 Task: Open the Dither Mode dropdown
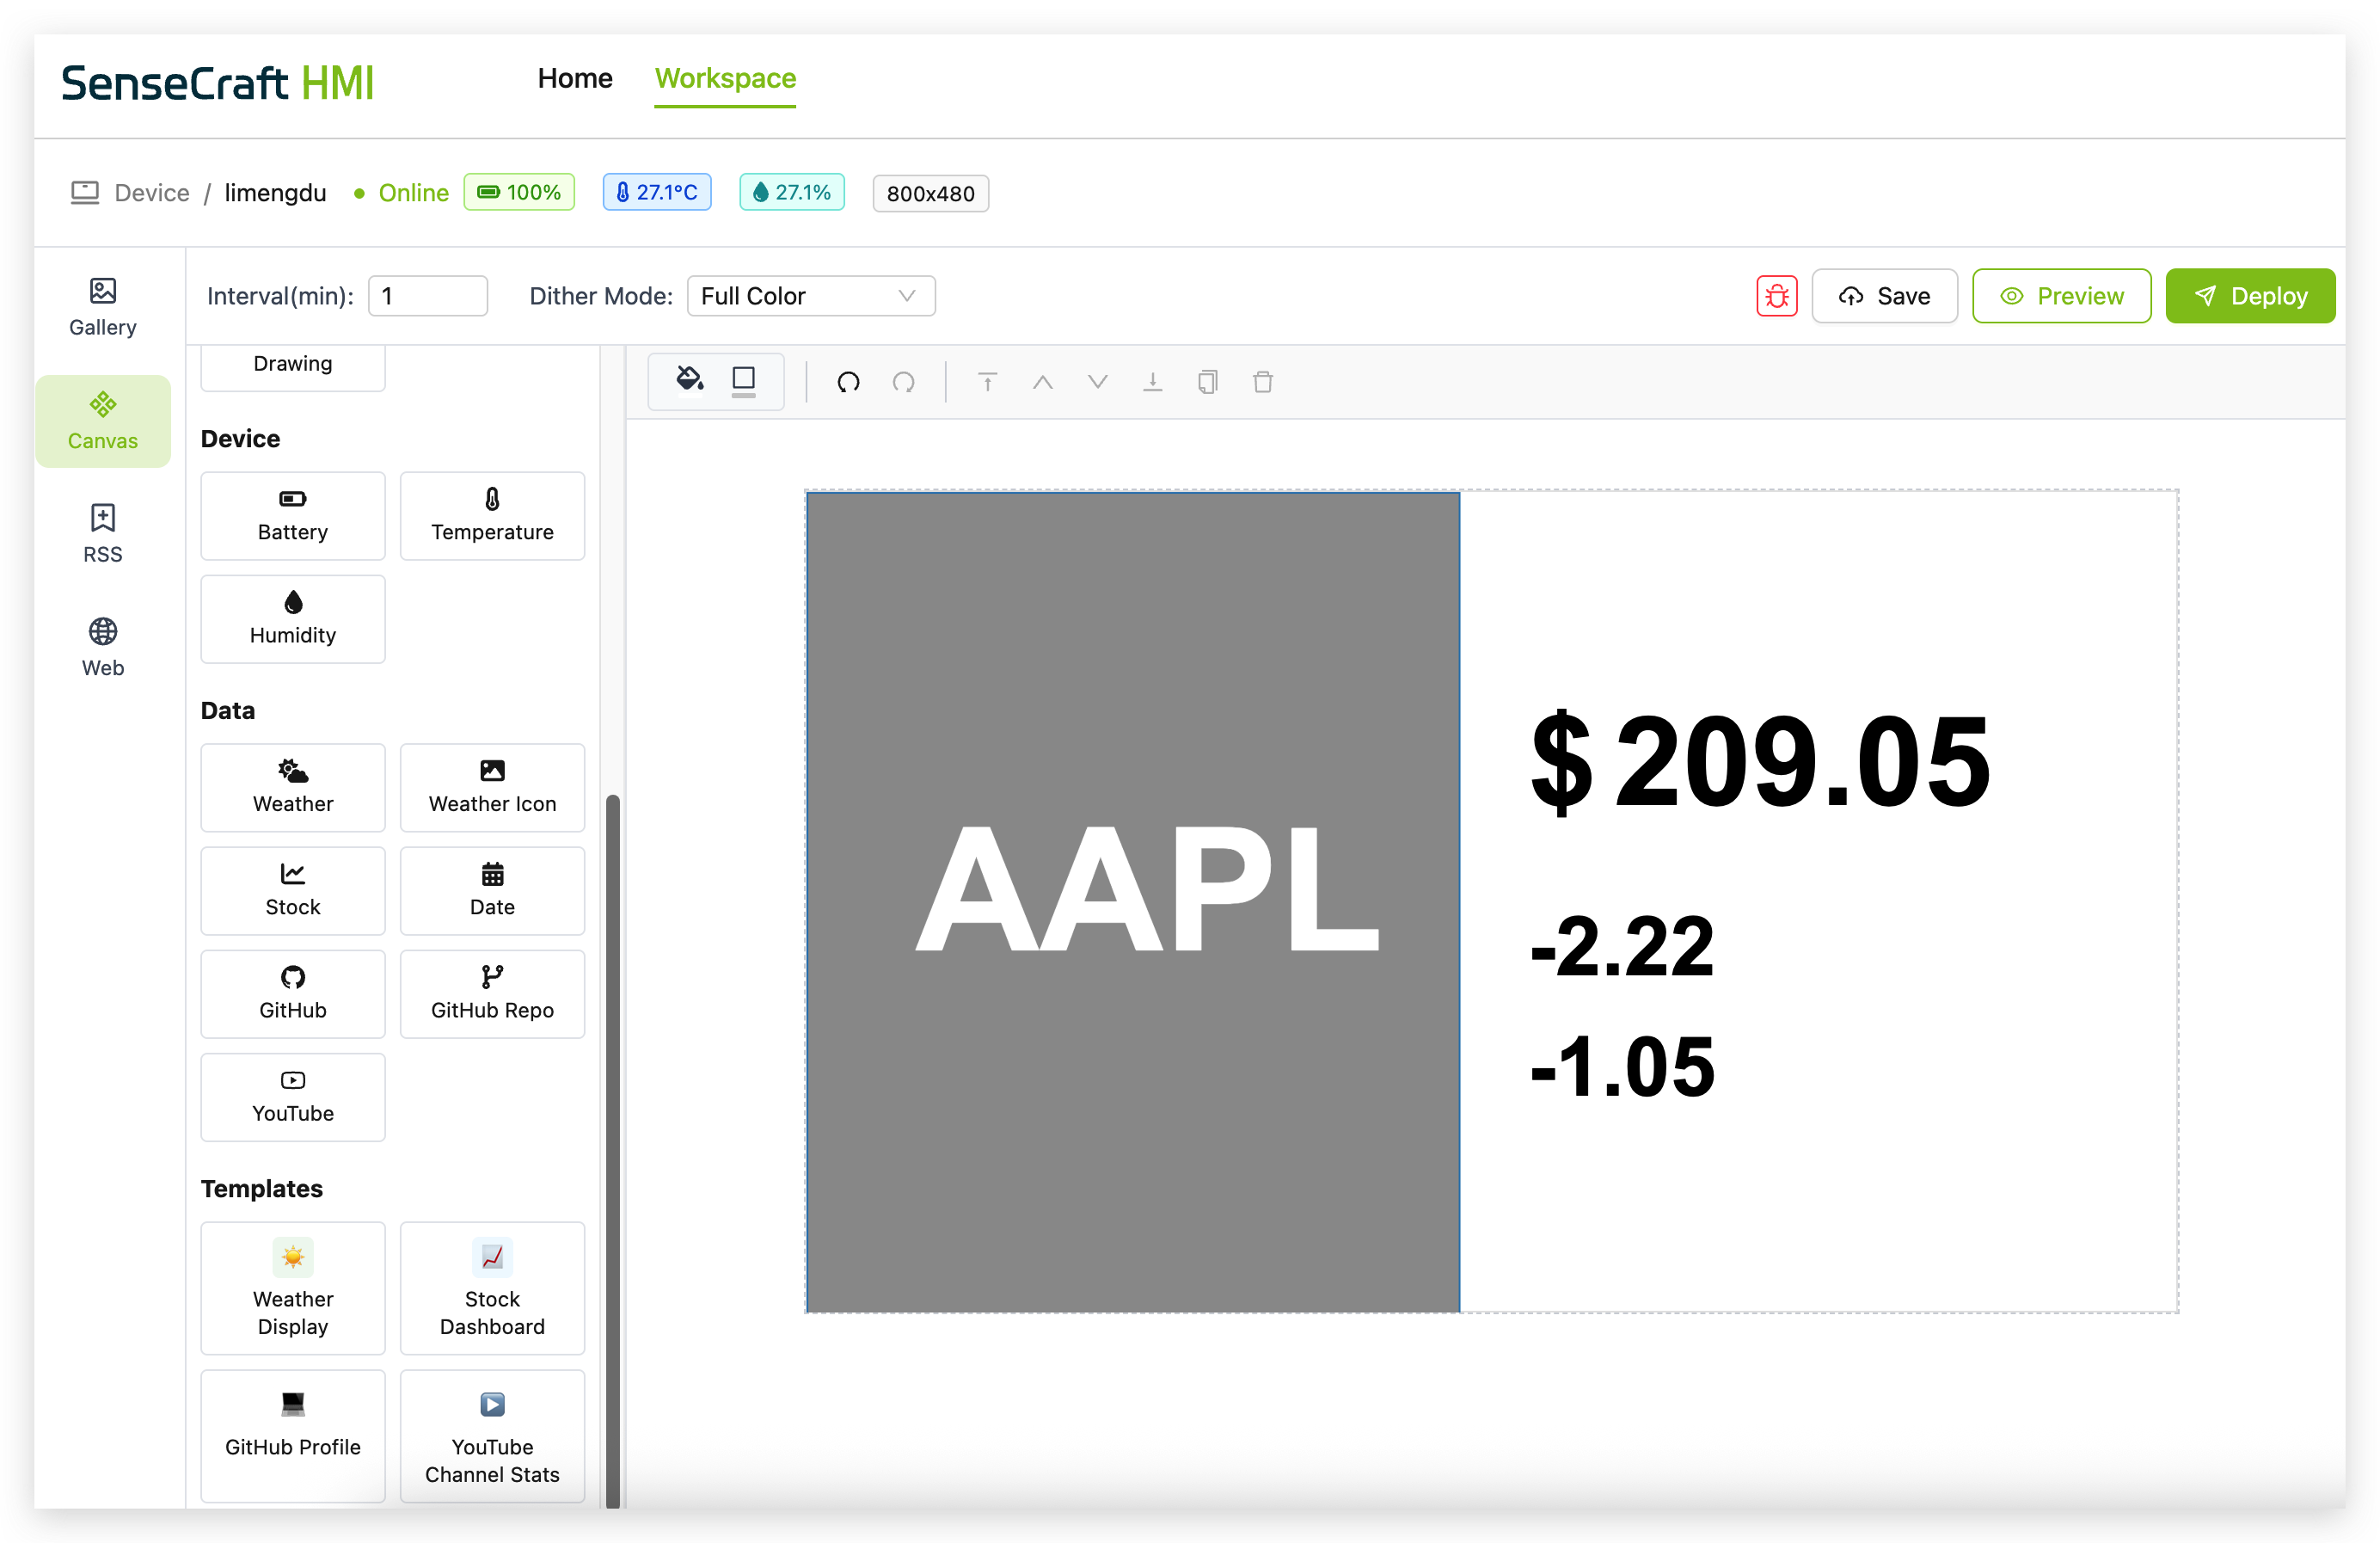point(811,296)
